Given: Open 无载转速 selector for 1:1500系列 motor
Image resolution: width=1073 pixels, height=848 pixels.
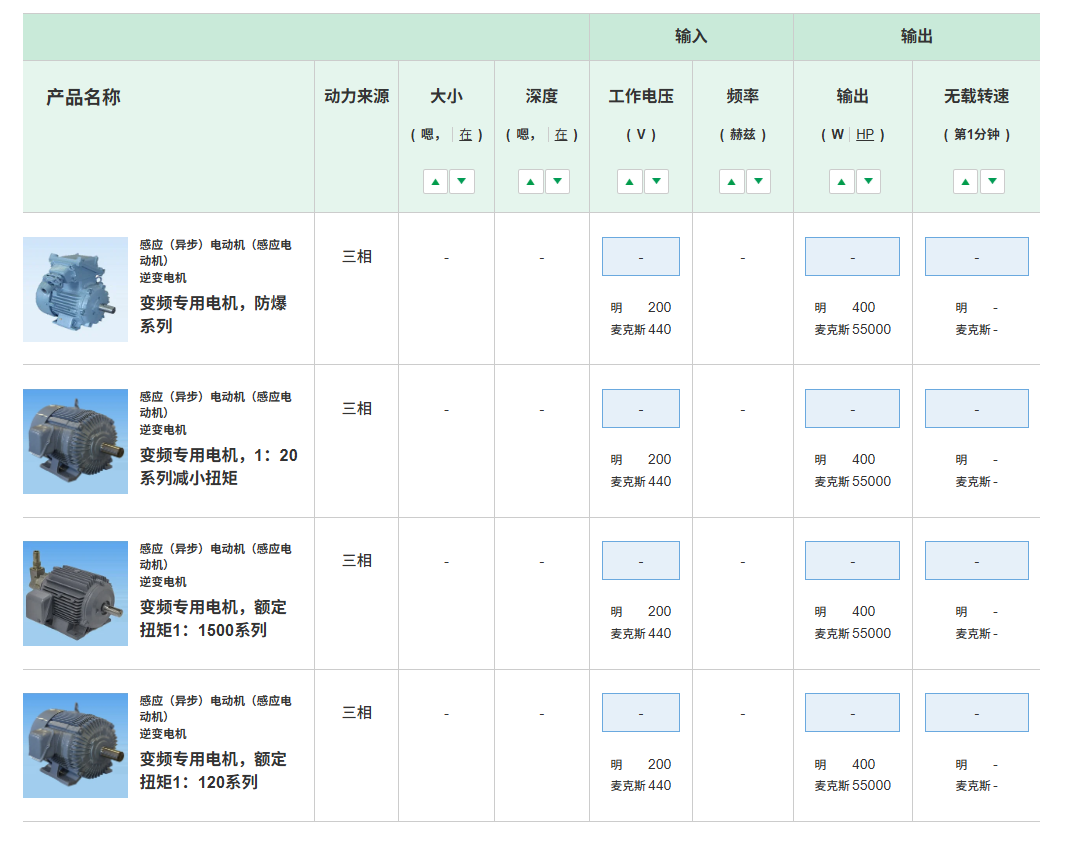Looking at the screenshot, I should (x=976, y=561).
